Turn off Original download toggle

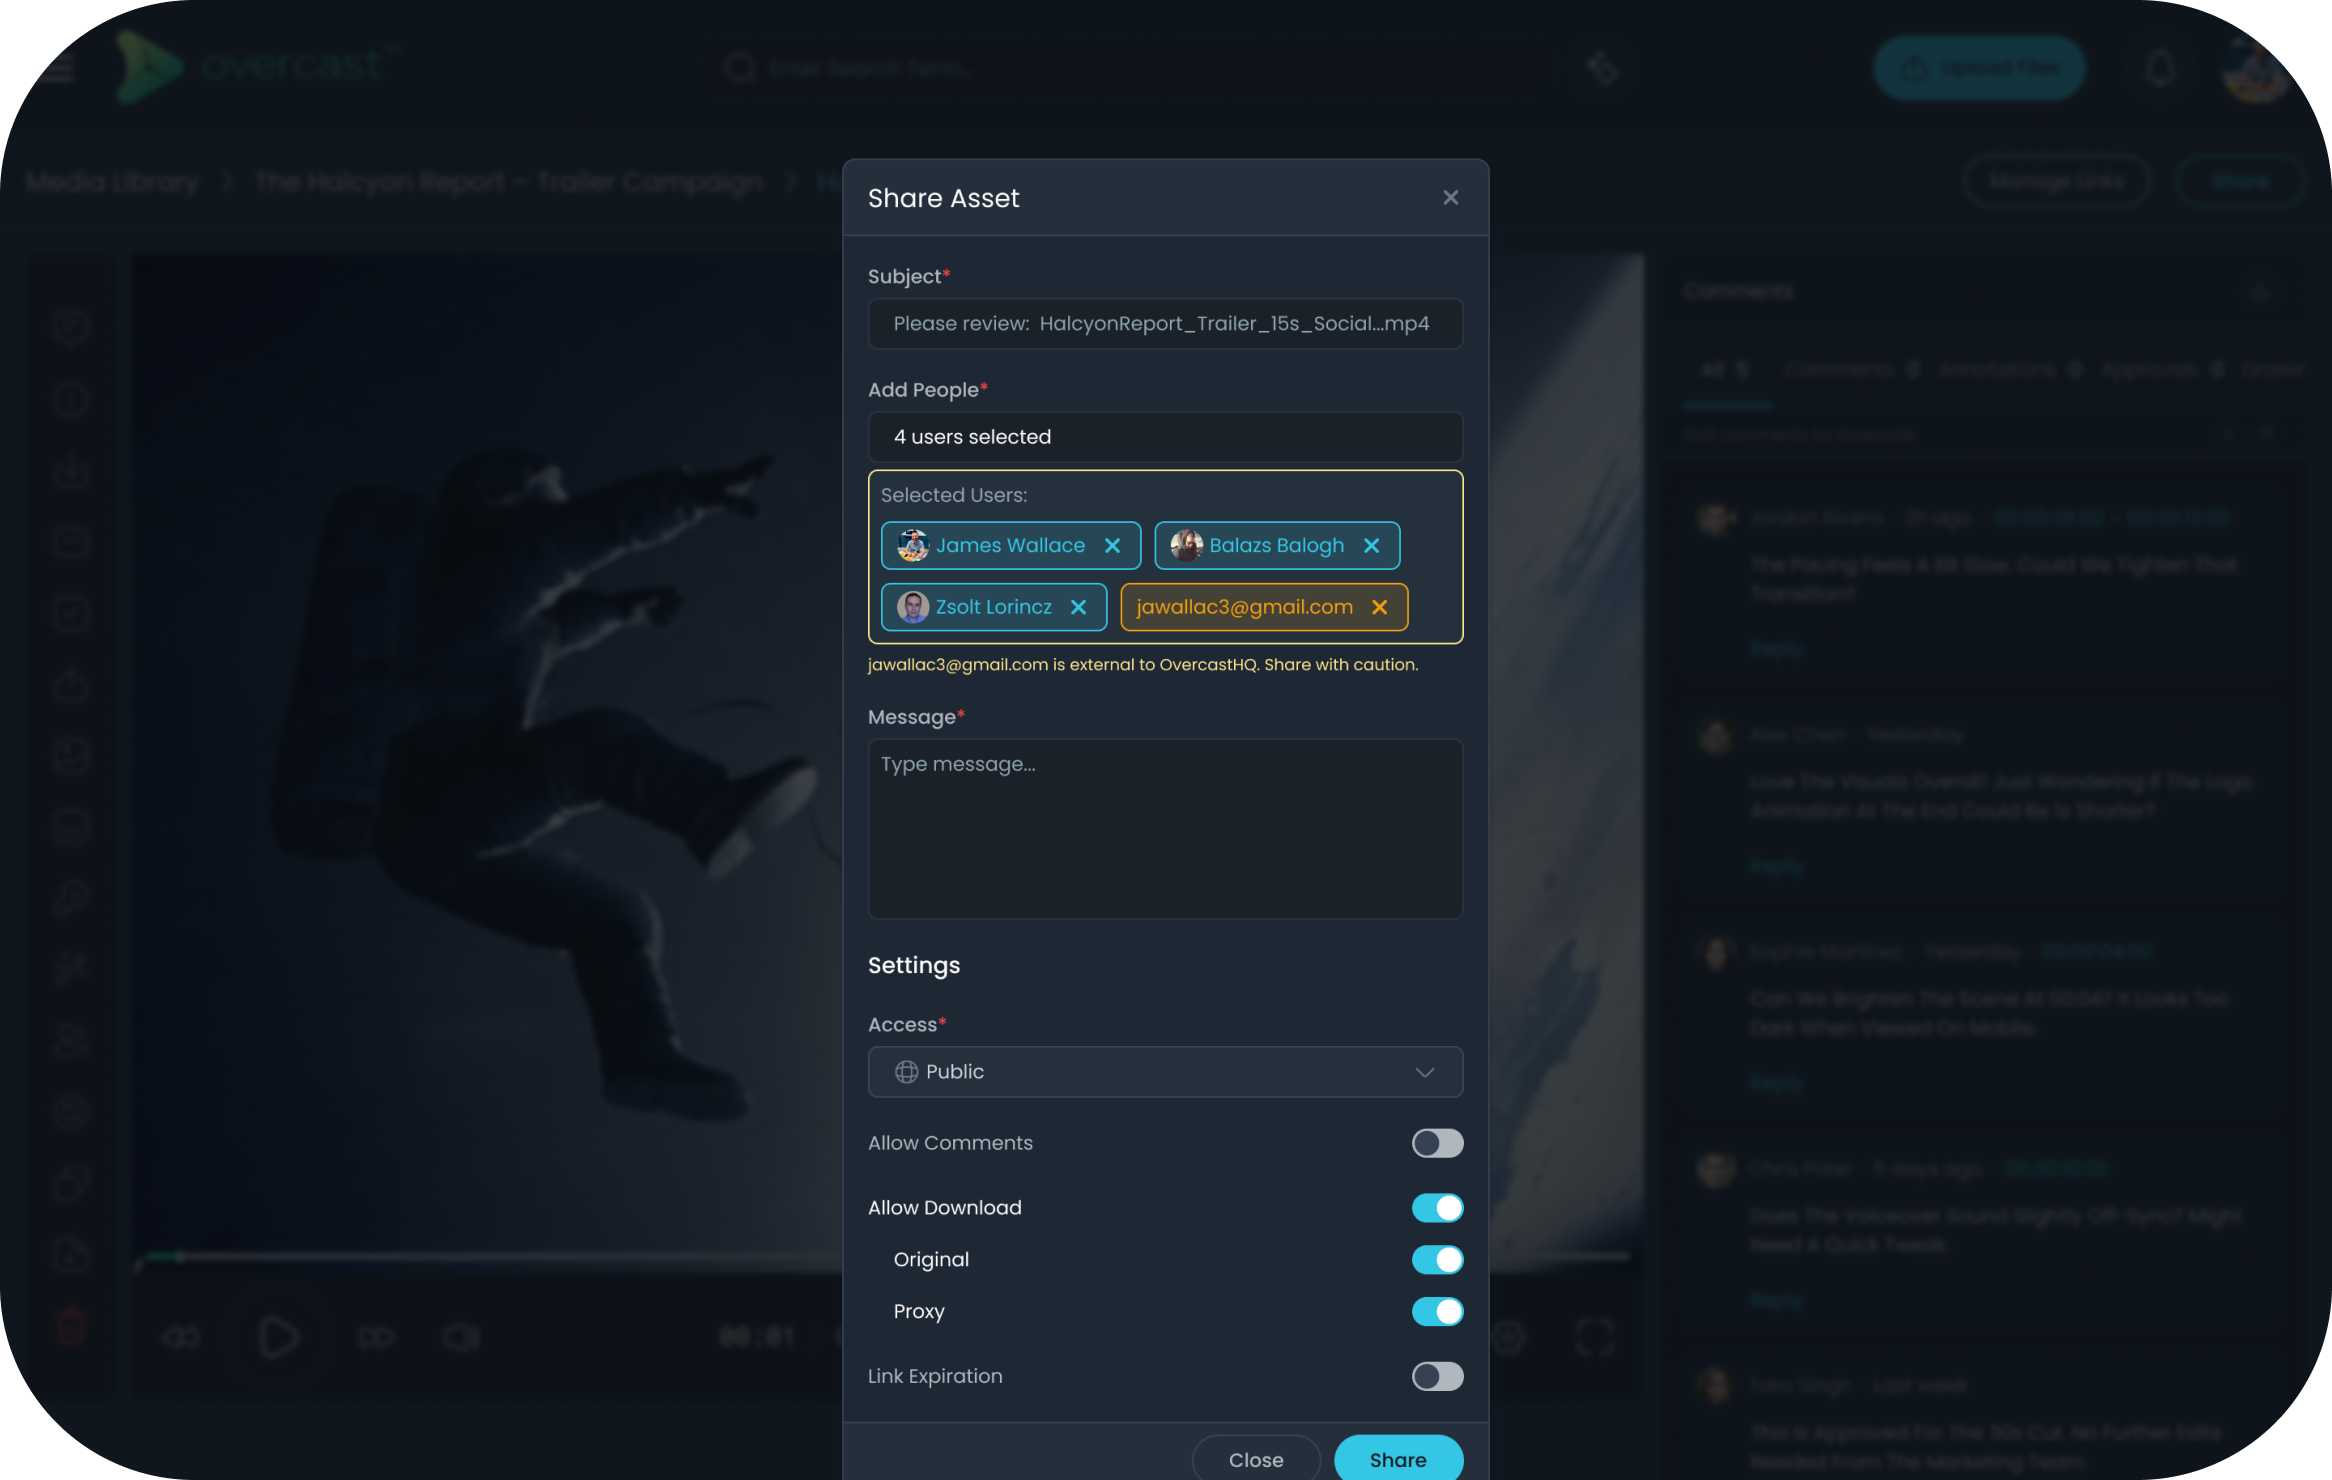pos(1437,1260)
